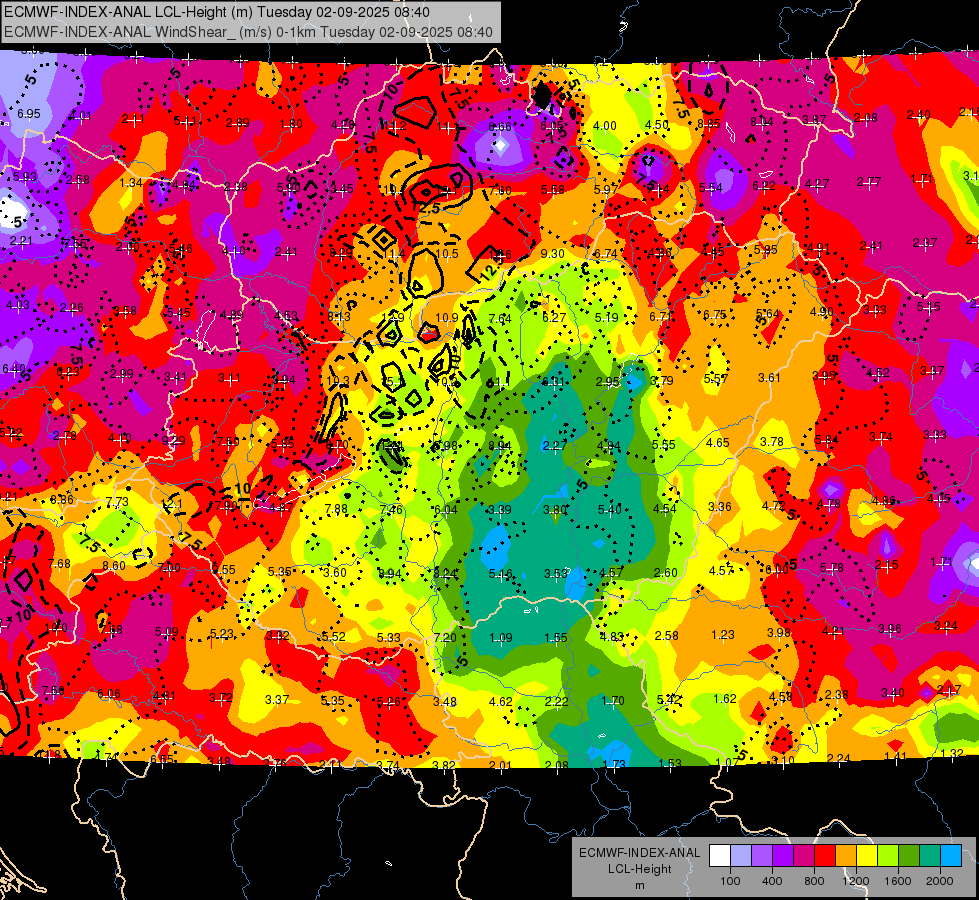Click the map value 3.79
979x900 pixels.
click(662, 380)
